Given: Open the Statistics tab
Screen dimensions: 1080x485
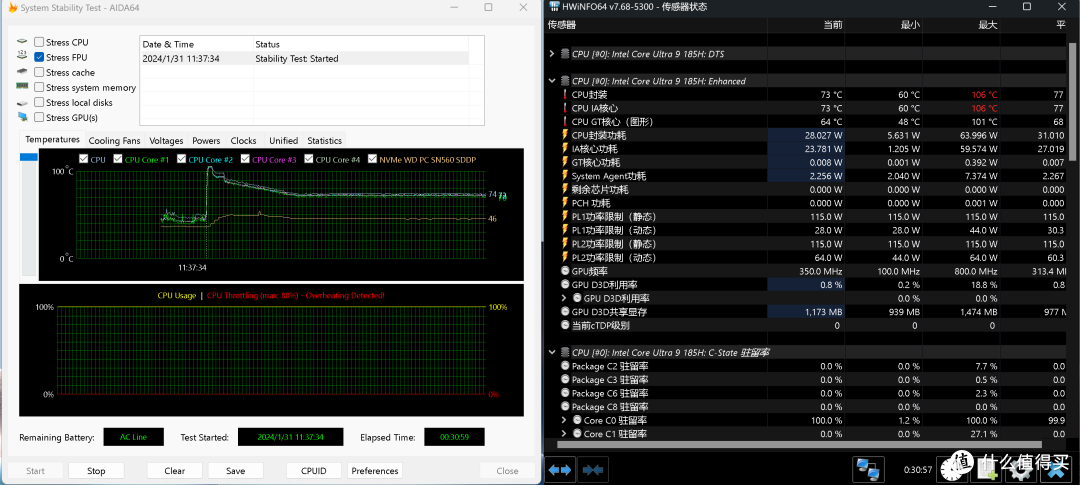Looking at the screenshot, I should point(324,141).
